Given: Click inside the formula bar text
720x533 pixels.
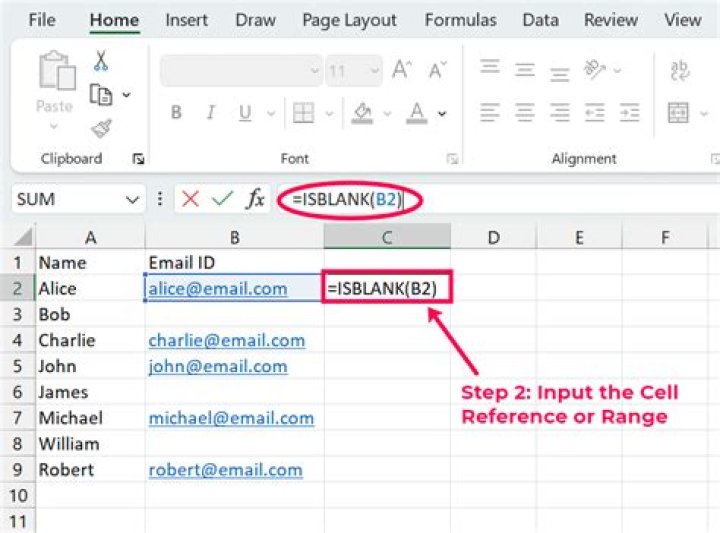Looking at the screenshot, I should click(348, 199).
